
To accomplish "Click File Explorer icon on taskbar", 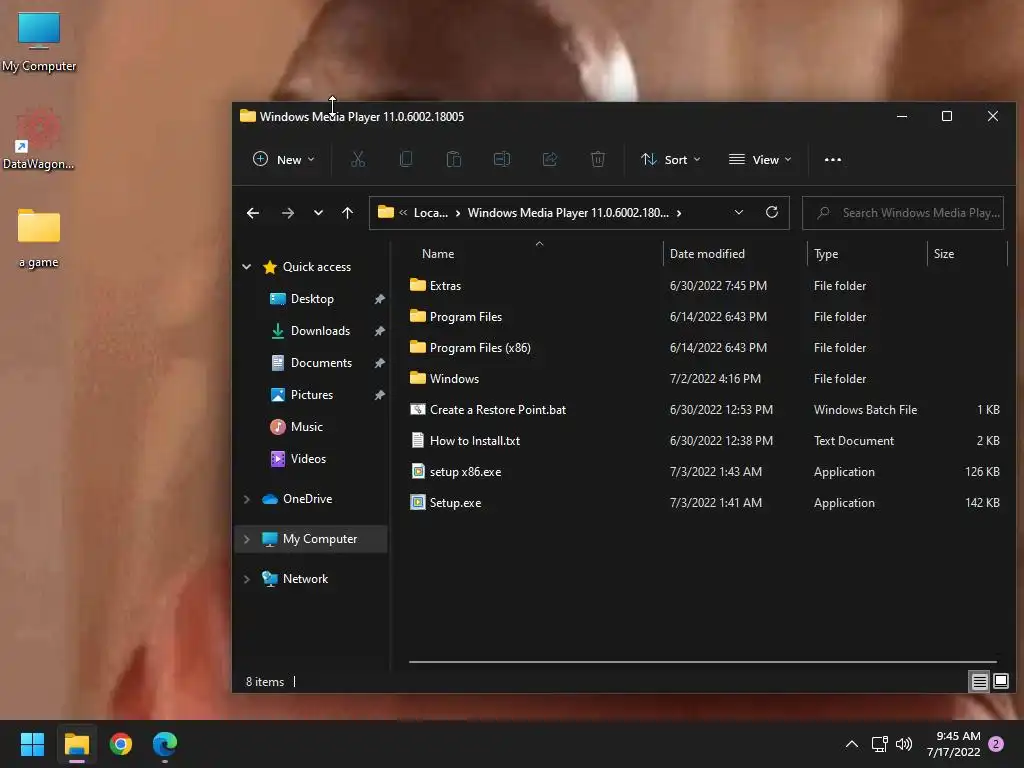I will coord(76,744).
